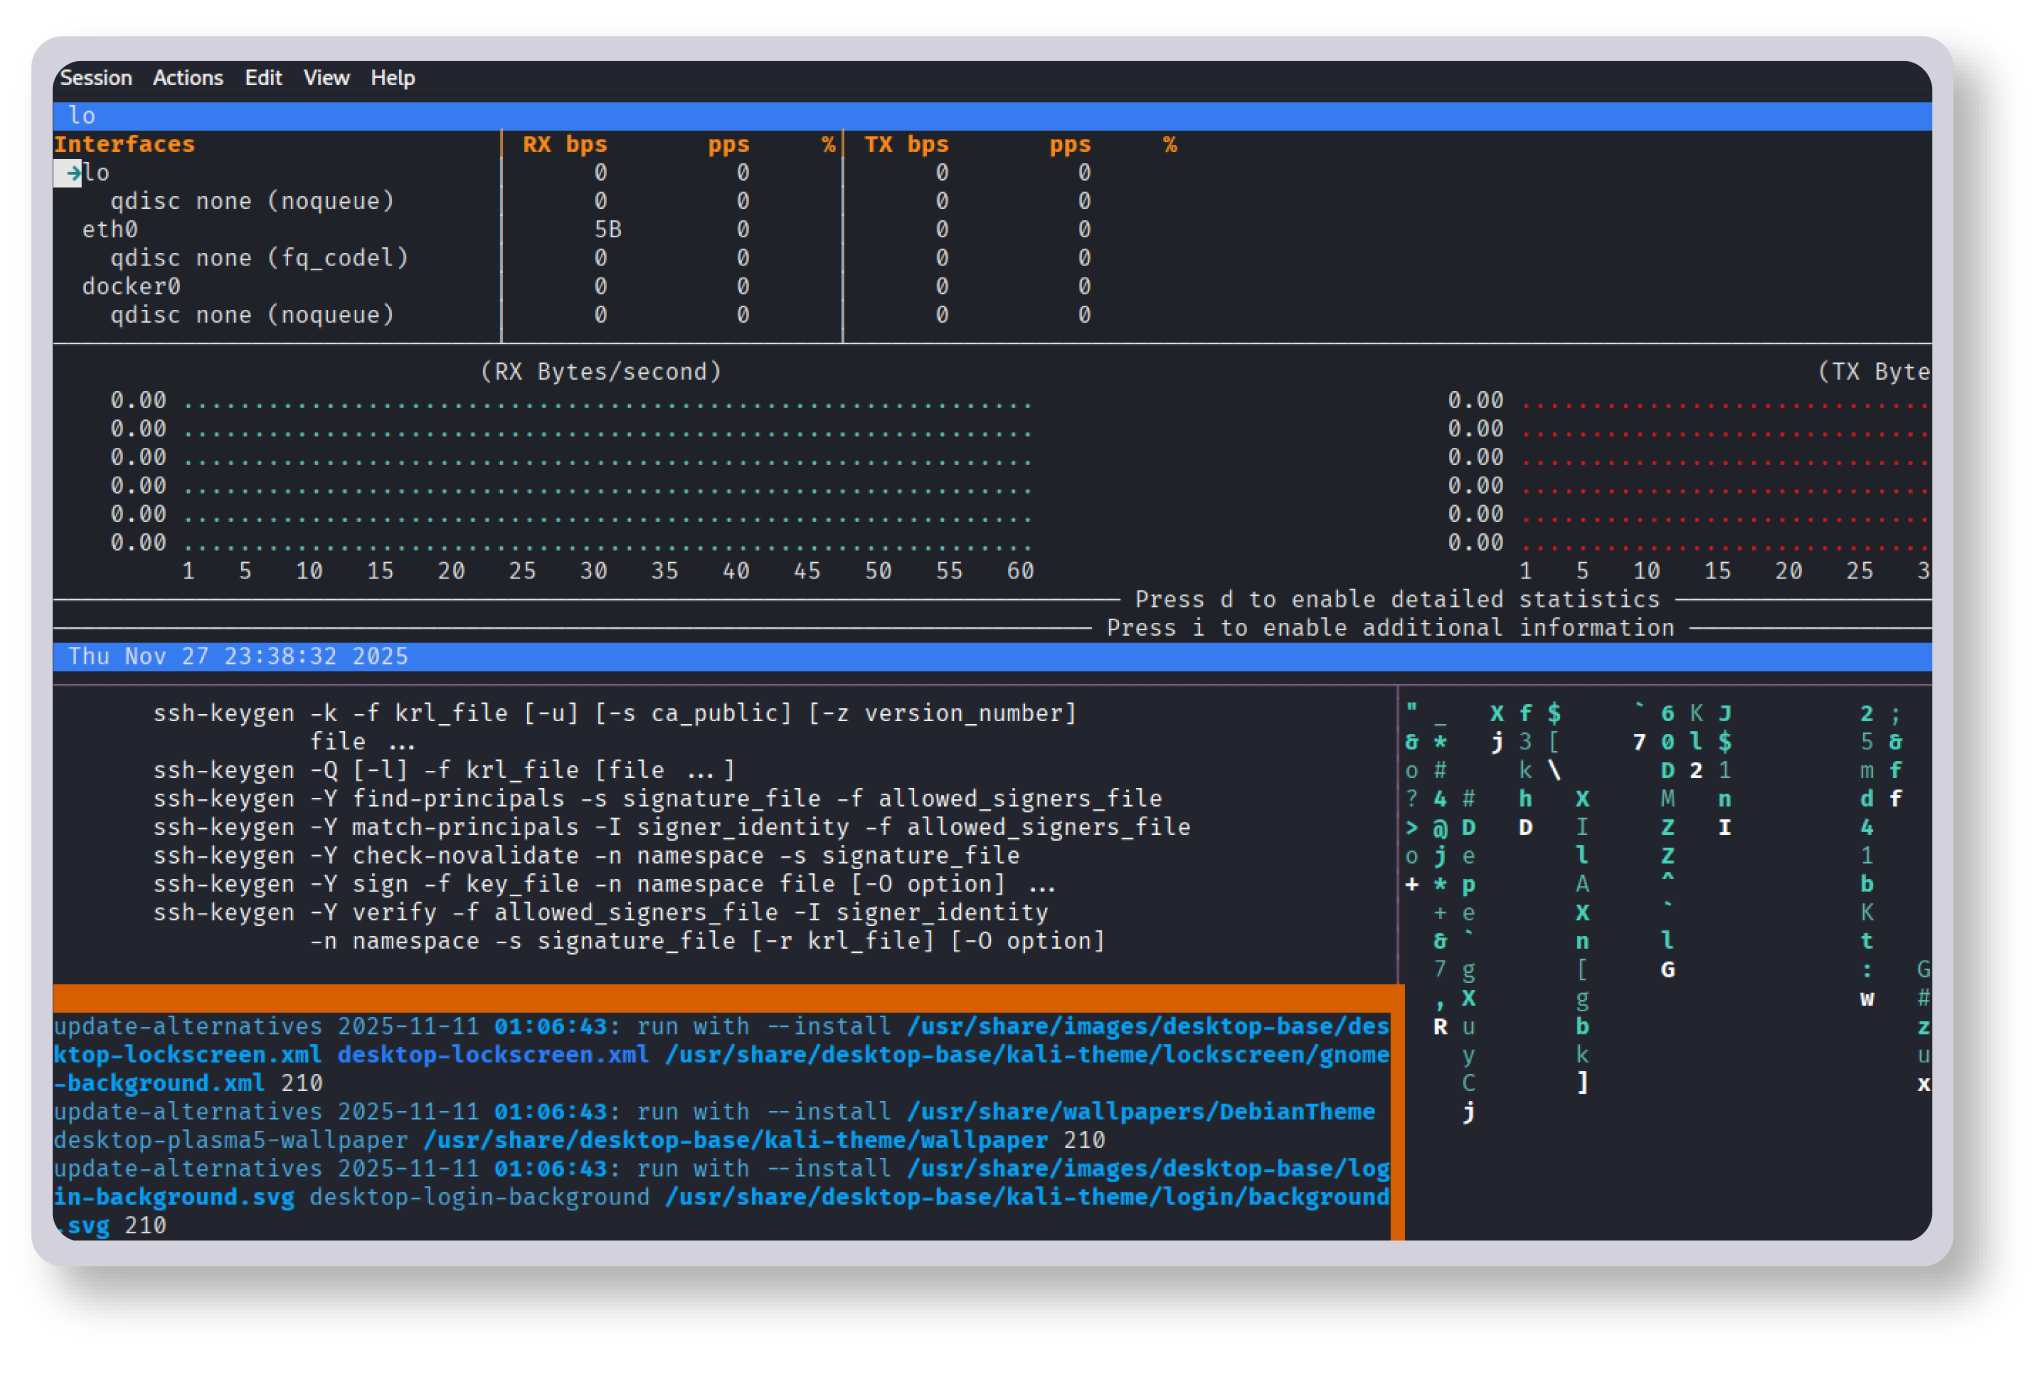Select the docker0 interface row

[131, 287]
